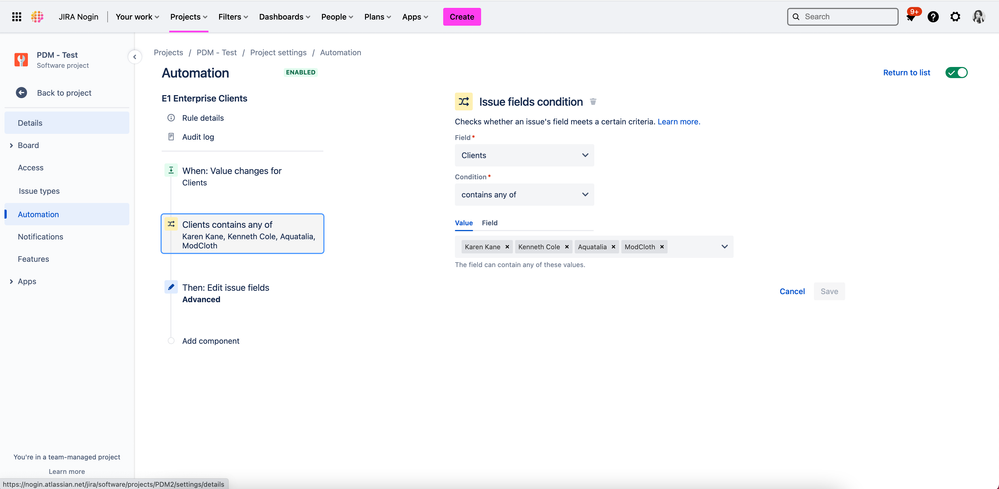
Task: Open the Field dropdown showing Clients
Action: coord(524,155)
